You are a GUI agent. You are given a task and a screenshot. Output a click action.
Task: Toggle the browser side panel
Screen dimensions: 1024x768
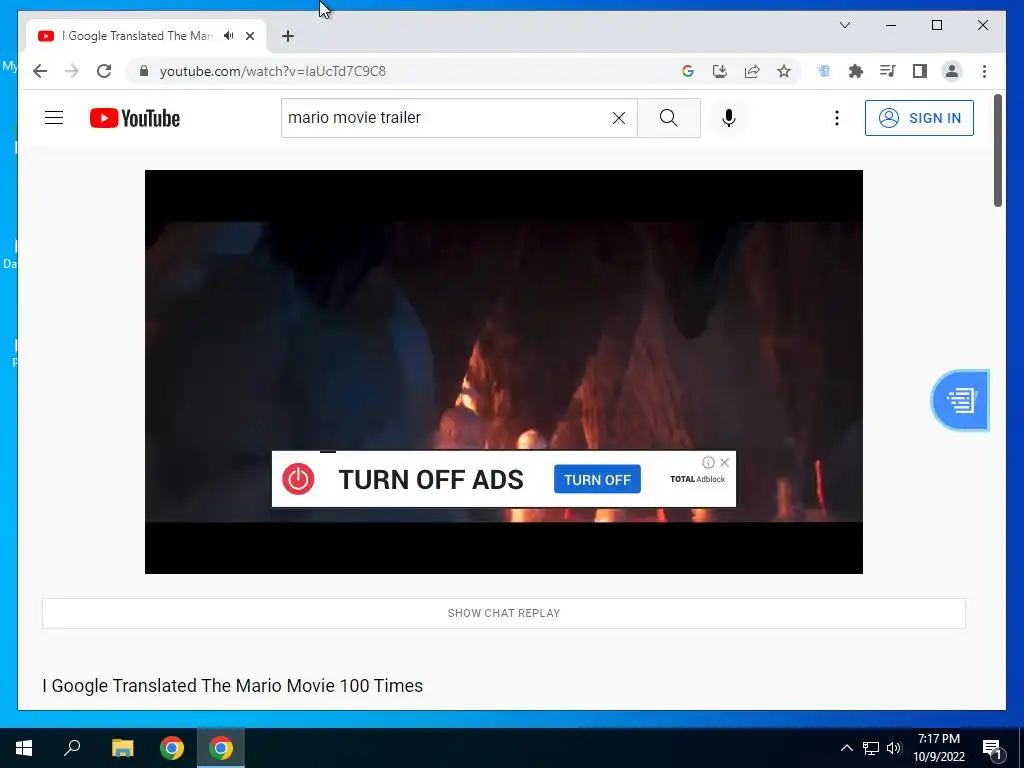920,71
